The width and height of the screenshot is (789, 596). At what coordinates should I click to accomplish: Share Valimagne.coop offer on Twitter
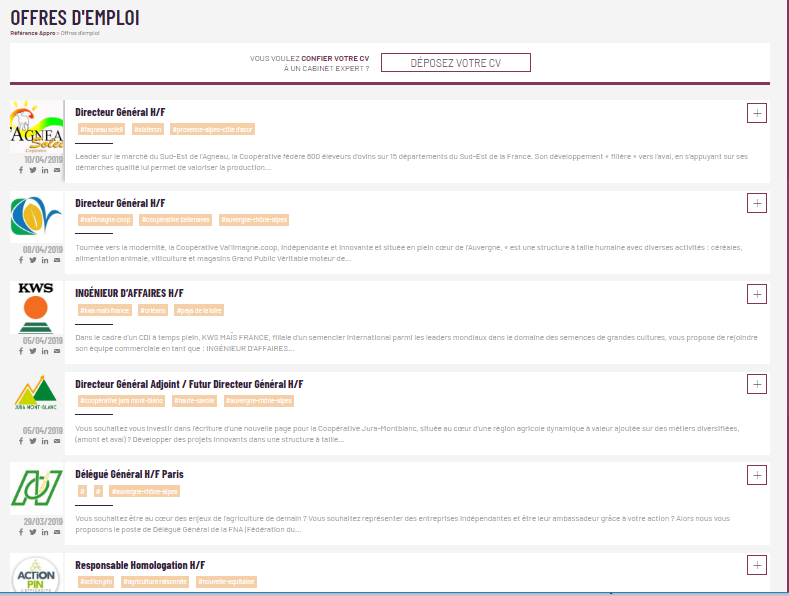click(x=33, y=260)
